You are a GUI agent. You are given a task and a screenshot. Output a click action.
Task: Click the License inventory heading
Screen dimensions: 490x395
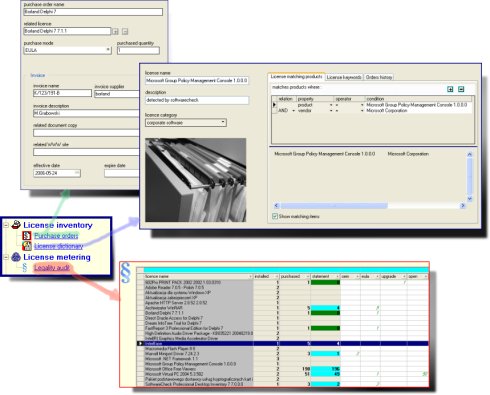click(58, 225)
